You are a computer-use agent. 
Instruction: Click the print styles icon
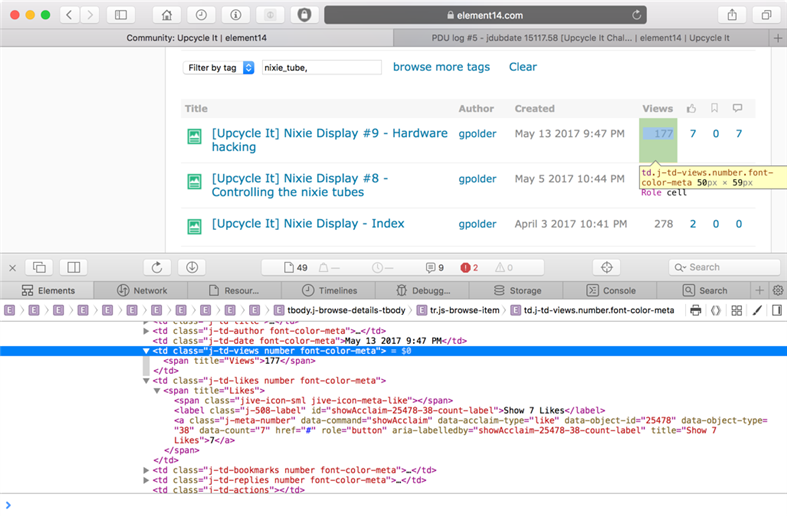coord(696,311)
